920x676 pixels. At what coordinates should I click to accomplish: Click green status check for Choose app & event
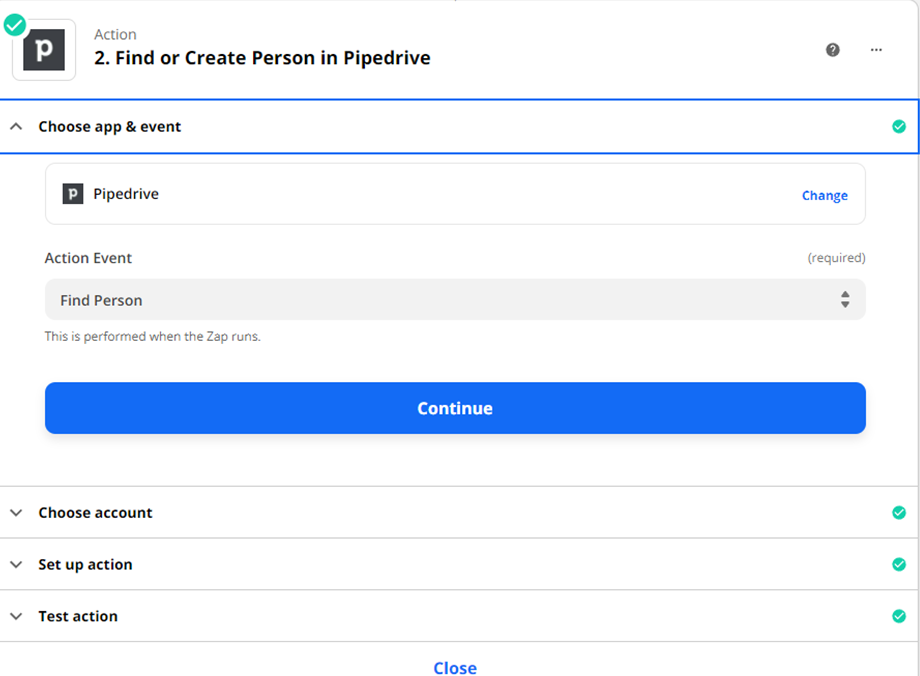pyautogui.click(x=898, y=127)
